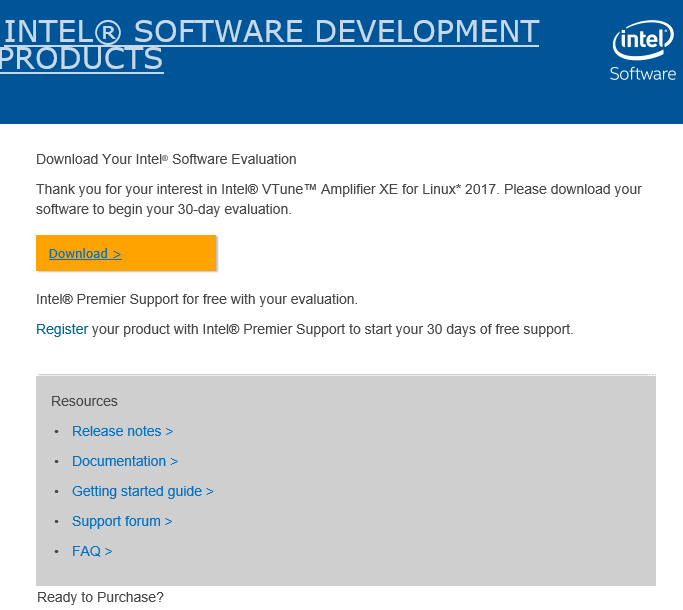The image size is (683, 610).
Task: Click the bullet beside Release notes
Action: tap(56, 432)
